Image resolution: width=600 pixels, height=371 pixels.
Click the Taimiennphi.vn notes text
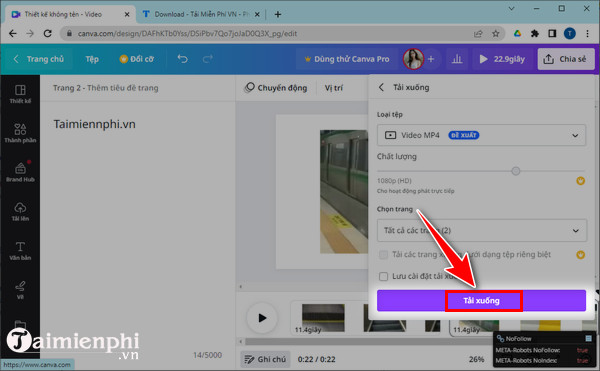point(95,124)
